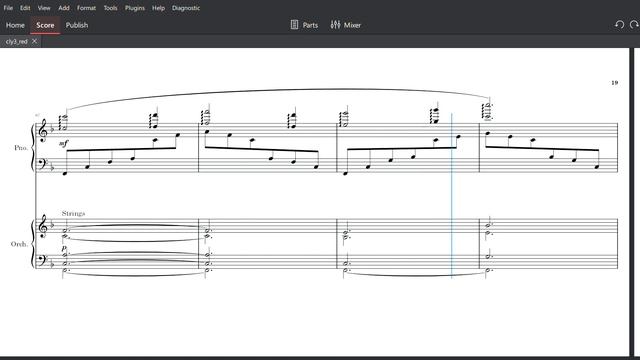Click the Orch. treble clef
This screenshot has height=360, width=640.
[43, 227]
